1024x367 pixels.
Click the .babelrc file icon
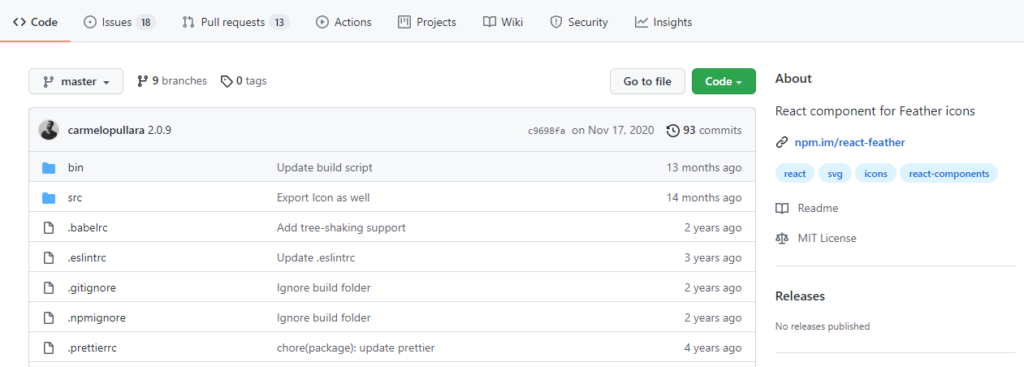[x=48, y=228]
